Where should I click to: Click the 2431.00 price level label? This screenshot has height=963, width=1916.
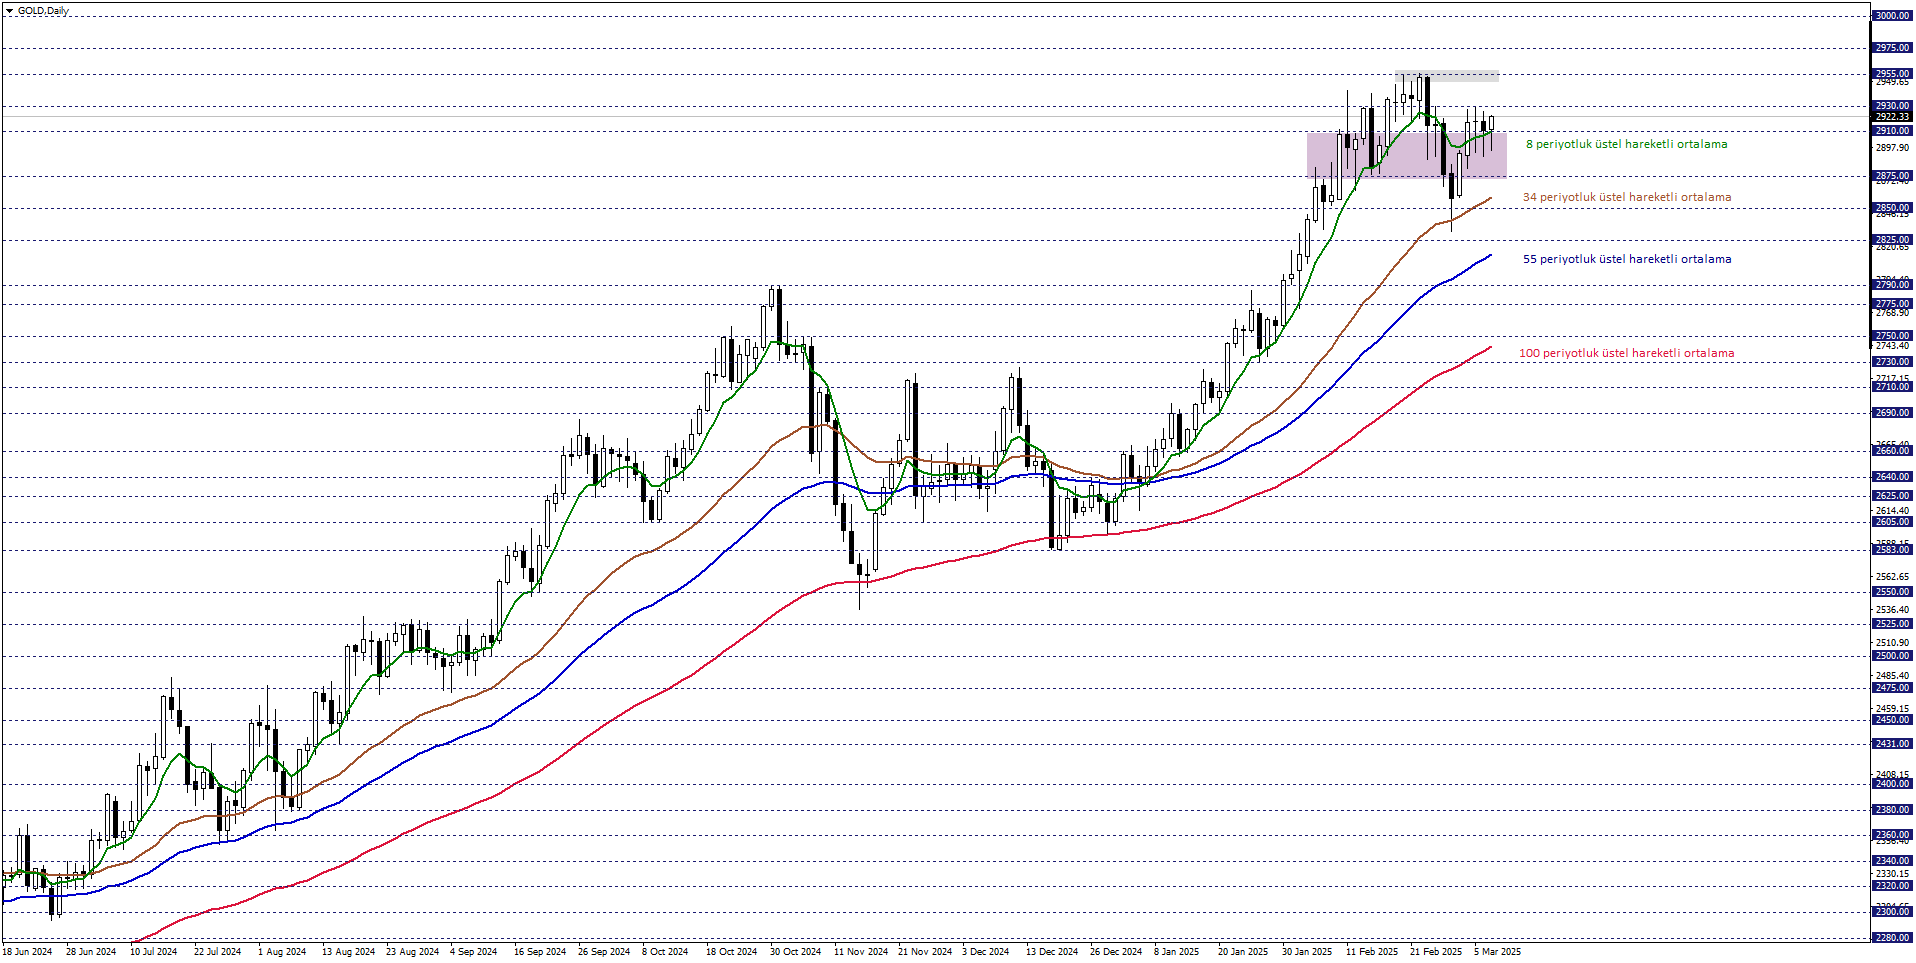click(1892, 744)
